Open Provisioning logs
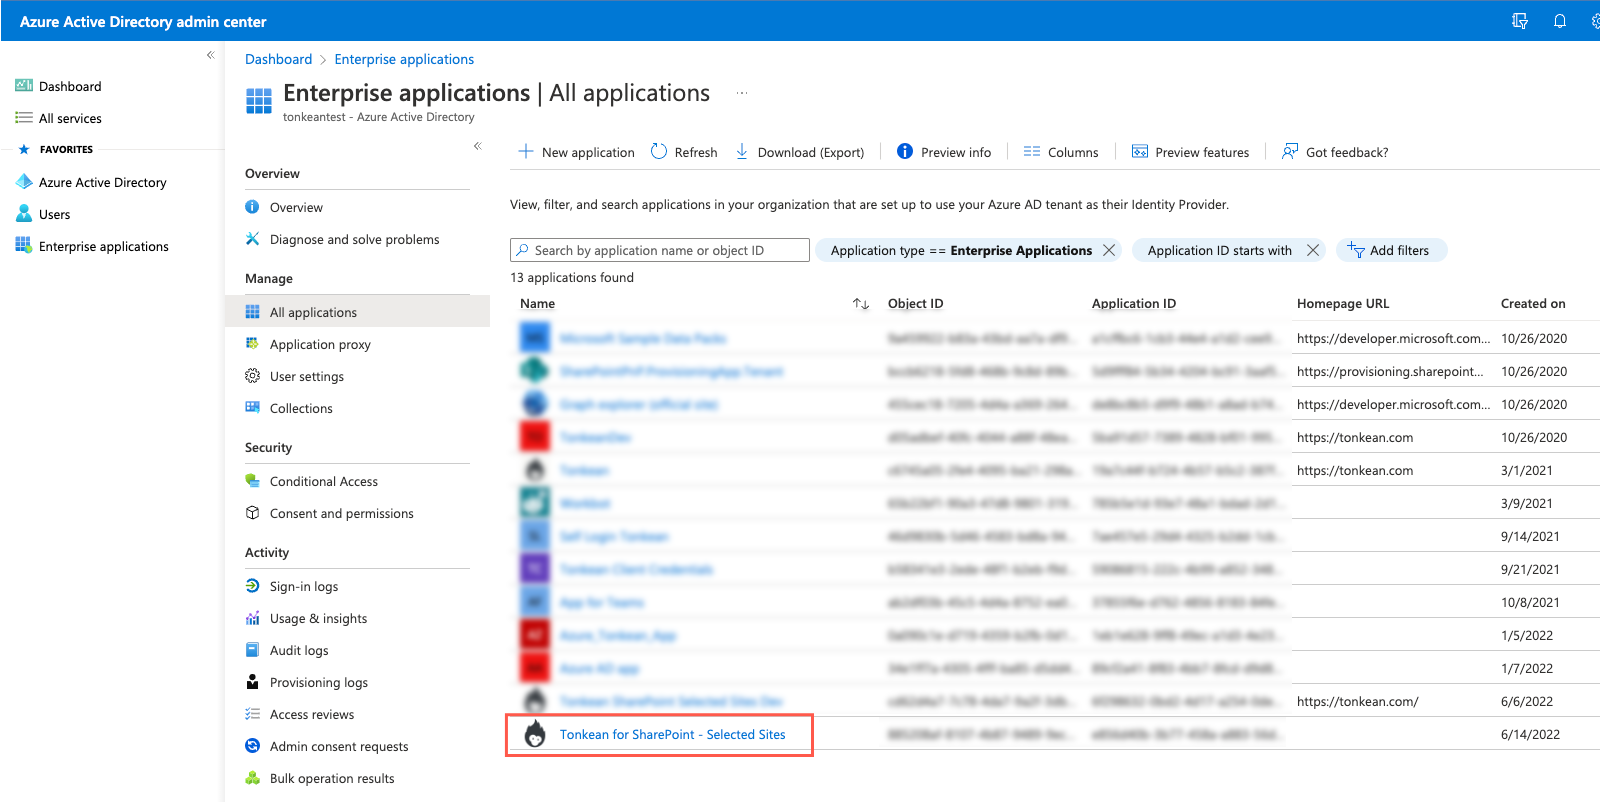The width and height of the screenshot is (1600, 802). (x=318, y=682)
